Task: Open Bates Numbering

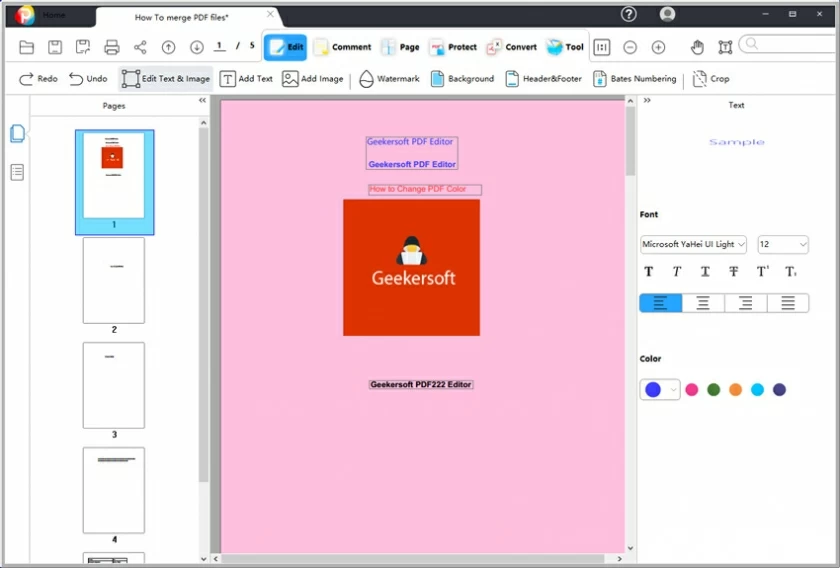Action: (x=635, y=79)
